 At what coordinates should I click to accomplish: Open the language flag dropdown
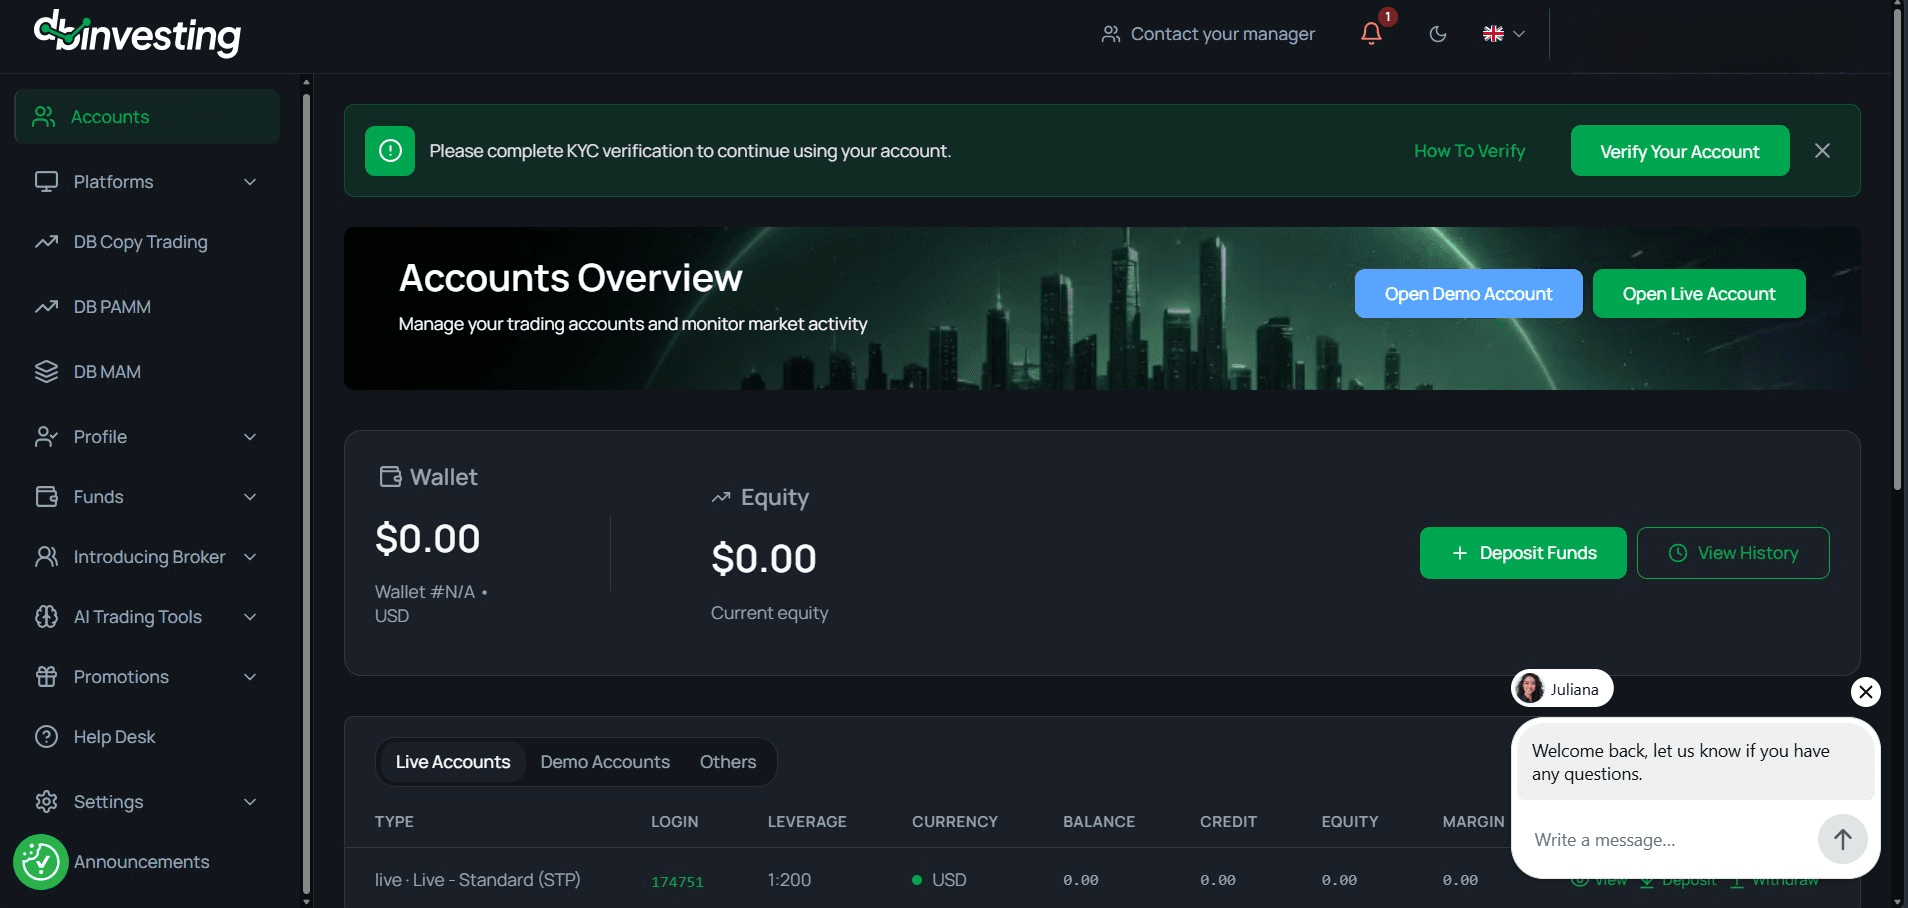[x=1503, y=34]
